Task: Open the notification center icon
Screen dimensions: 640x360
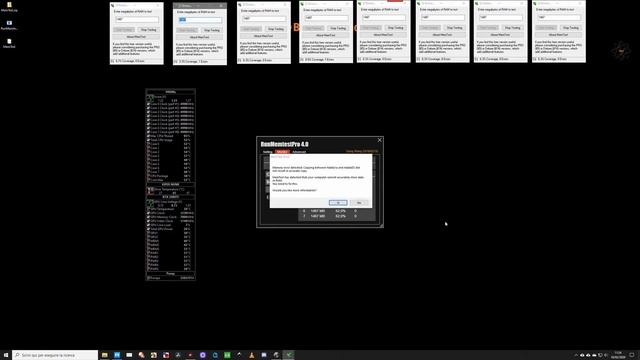Action: [x=632, y=355]
